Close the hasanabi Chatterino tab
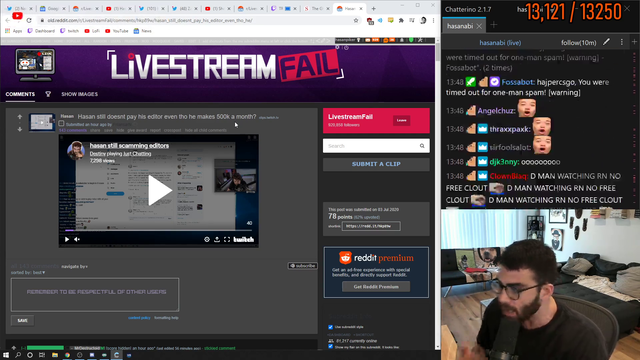The image size is (640, 360). (x=479, y=26)
